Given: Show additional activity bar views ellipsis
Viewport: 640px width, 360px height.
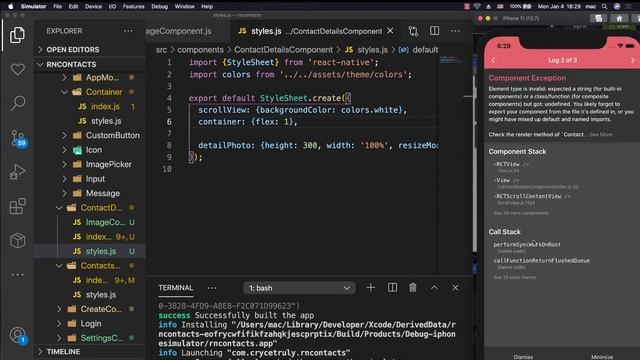Looking at the screenshot, I should [17, 275].
